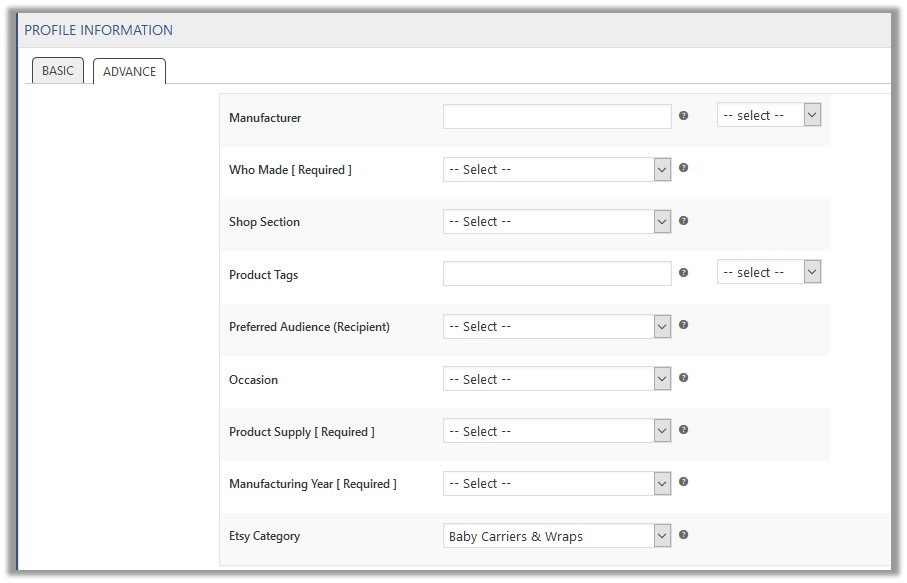Click help icon beside Who Made dropdown
The height and width of the screenshot is (583, 907).
click(x=683, y=168)
